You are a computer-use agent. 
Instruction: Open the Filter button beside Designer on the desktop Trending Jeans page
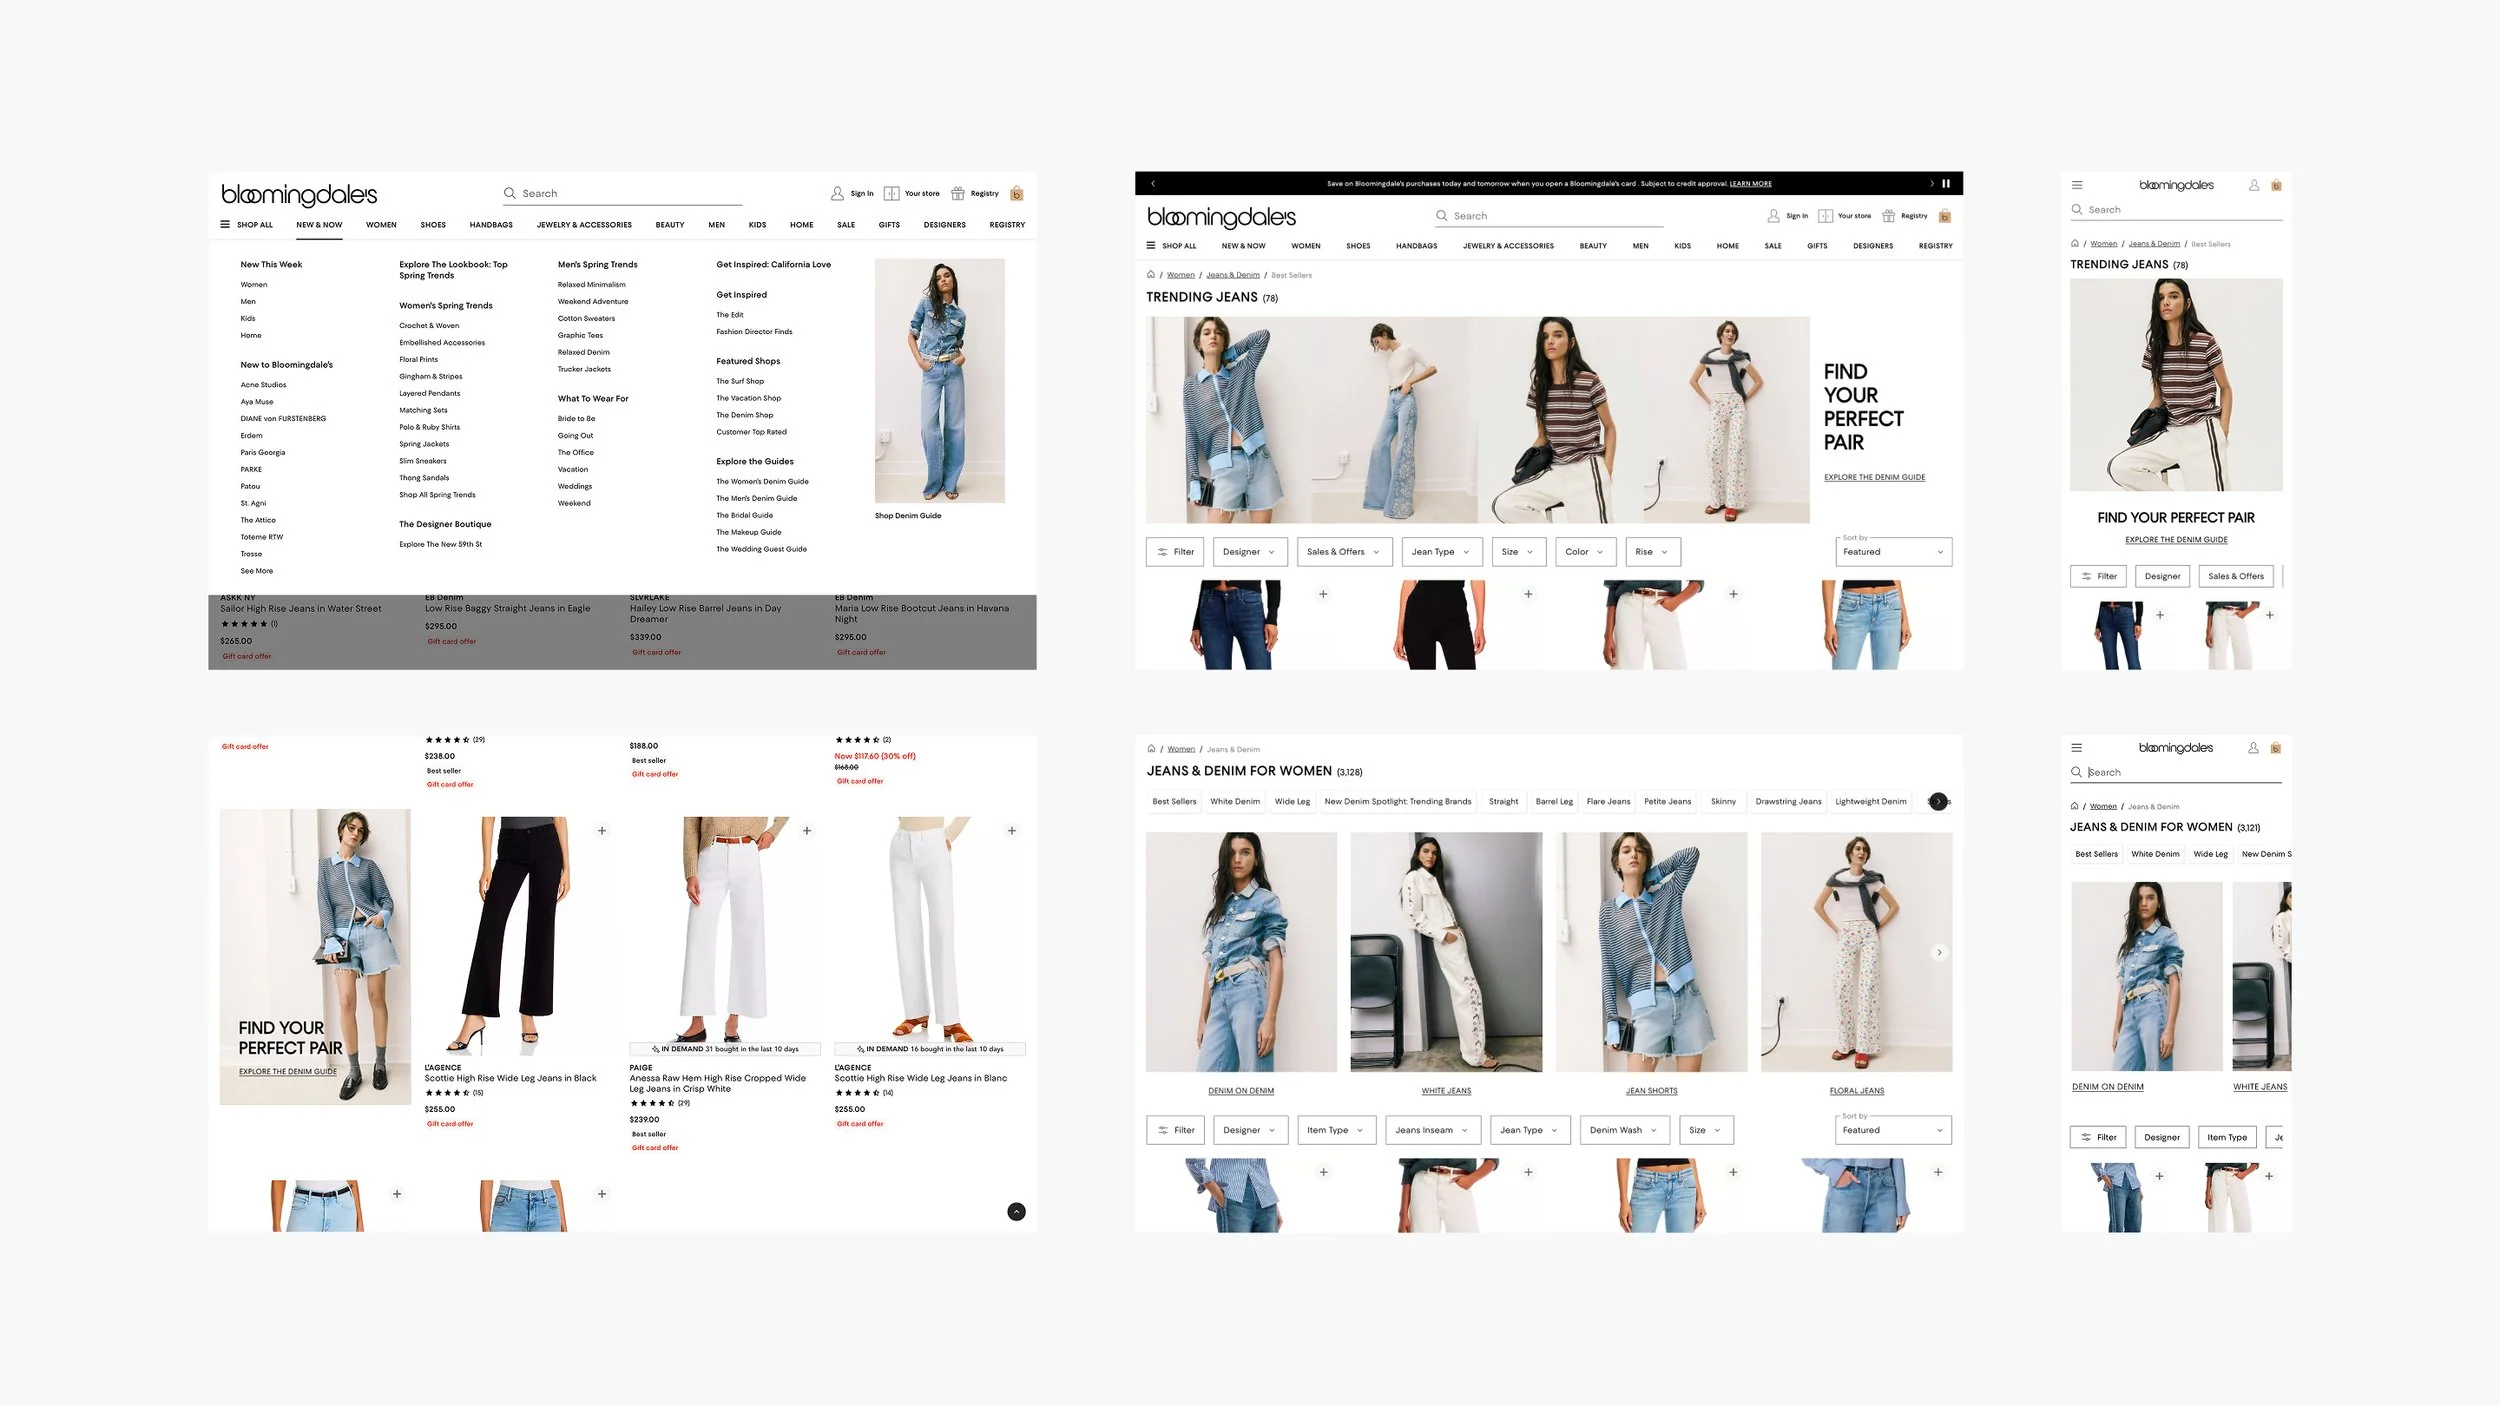click(1175, 552)
